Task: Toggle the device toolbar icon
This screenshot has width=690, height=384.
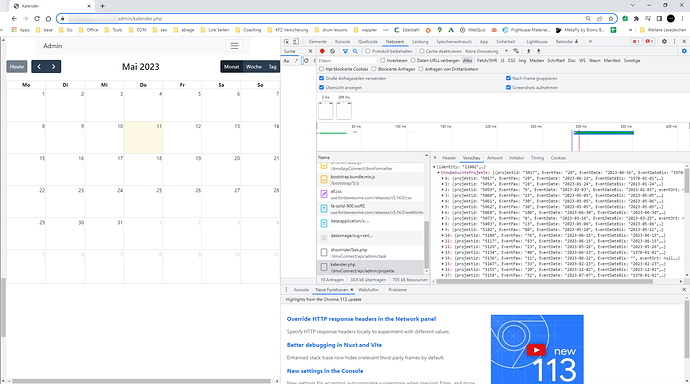Action: pyautogui.click(x=296, y=41)
